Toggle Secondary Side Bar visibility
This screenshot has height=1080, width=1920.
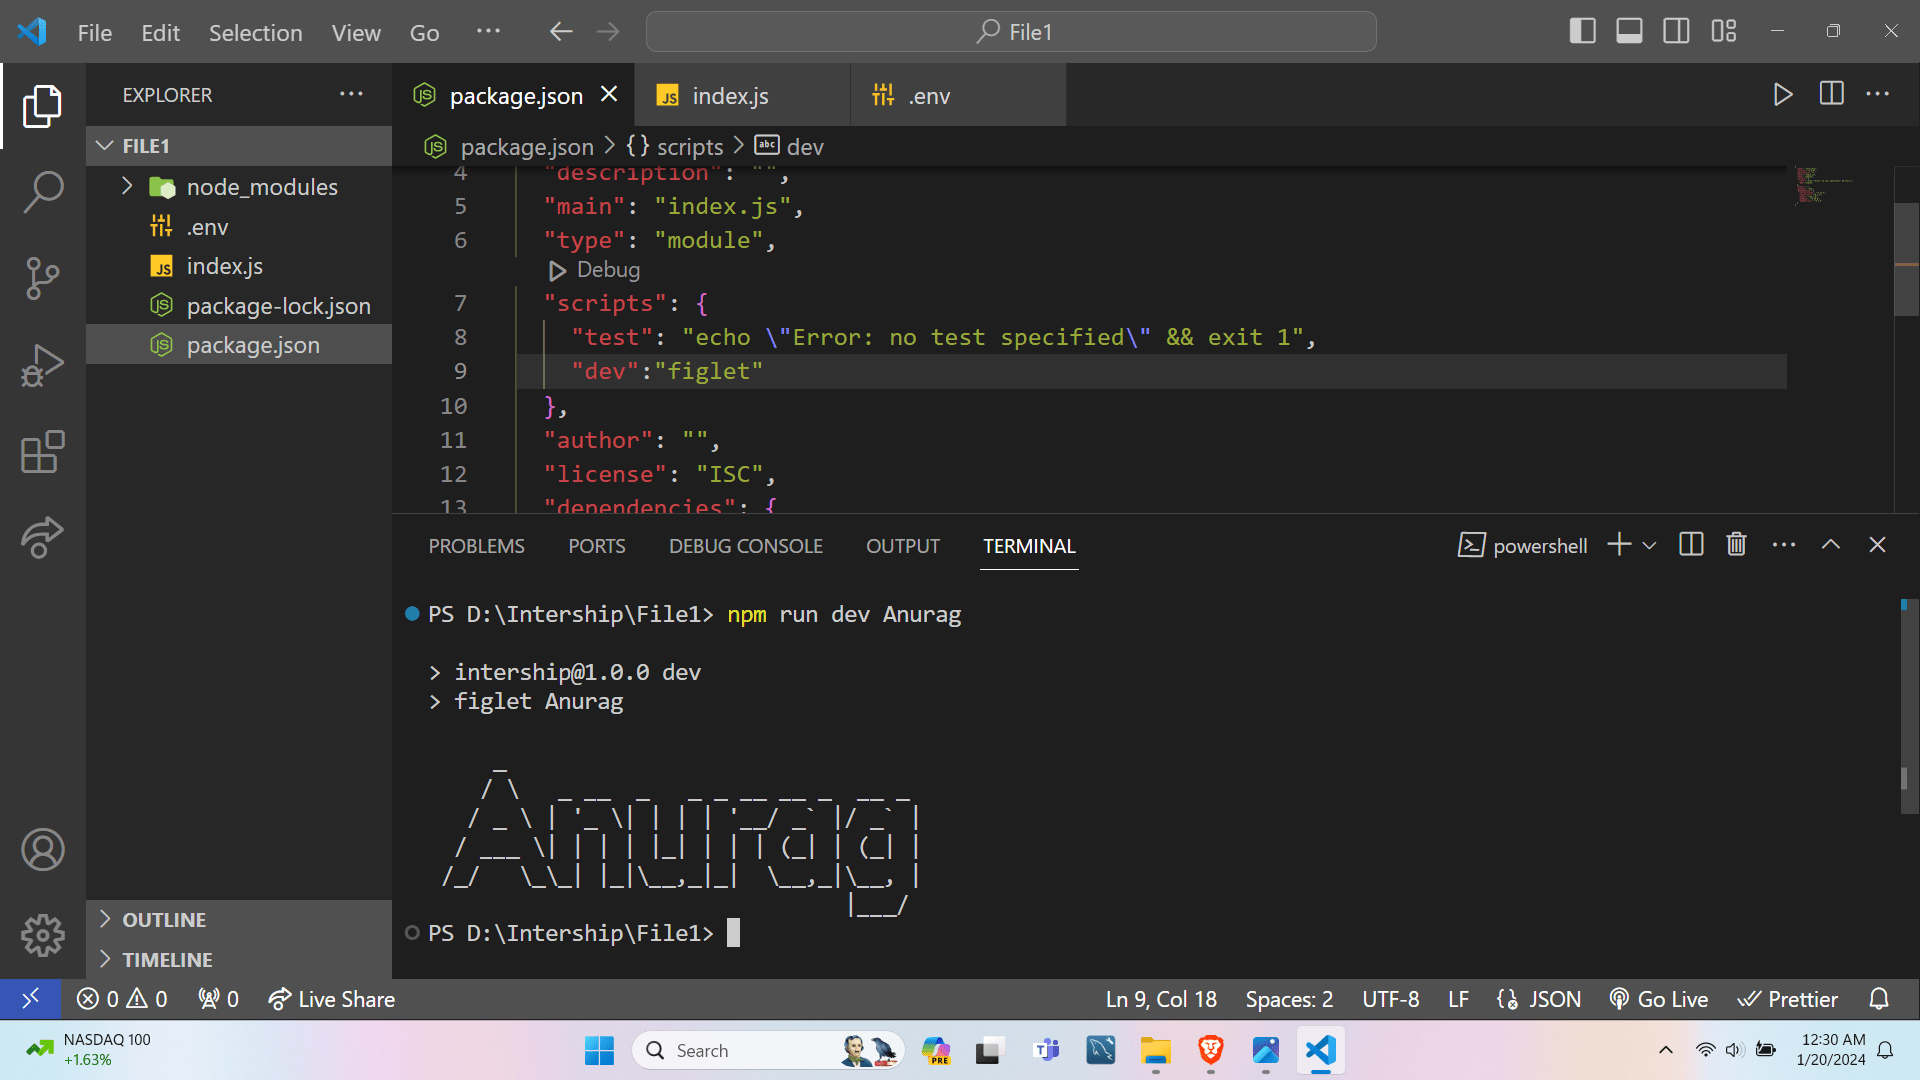click(x=1676, y=31)
